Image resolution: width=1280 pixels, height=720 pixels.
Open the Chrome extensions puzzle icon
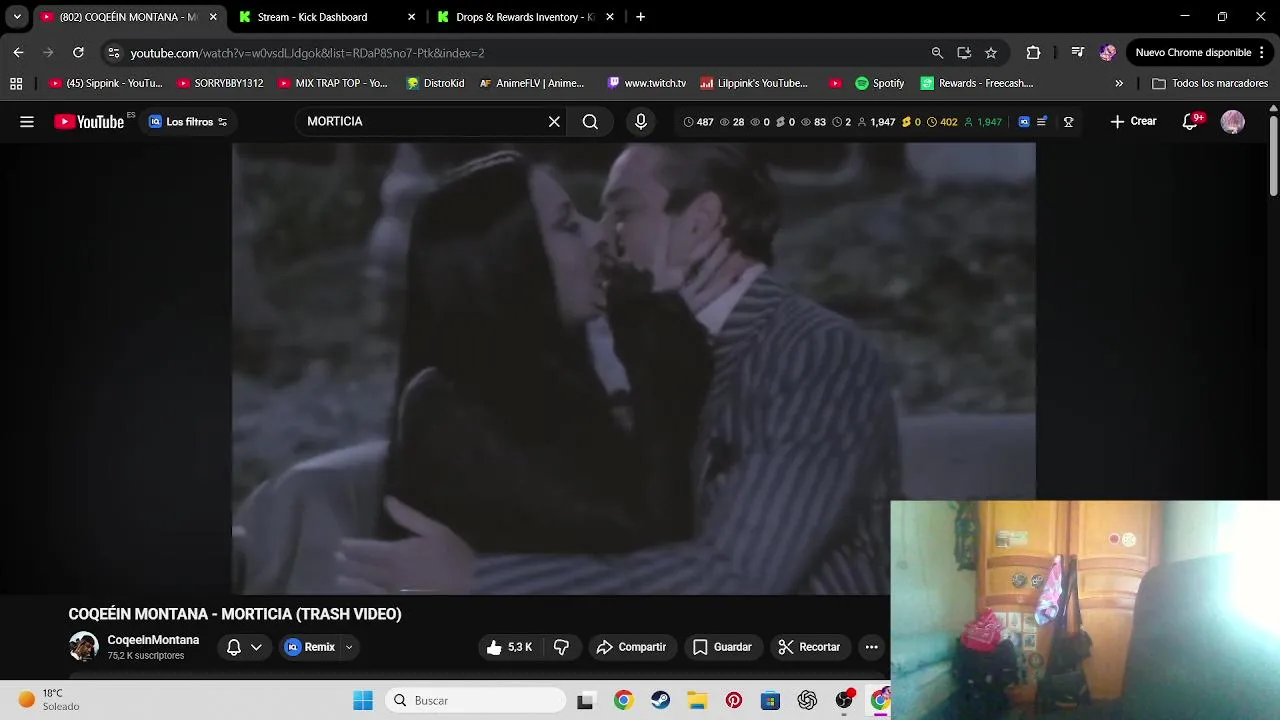point(1033,53)
